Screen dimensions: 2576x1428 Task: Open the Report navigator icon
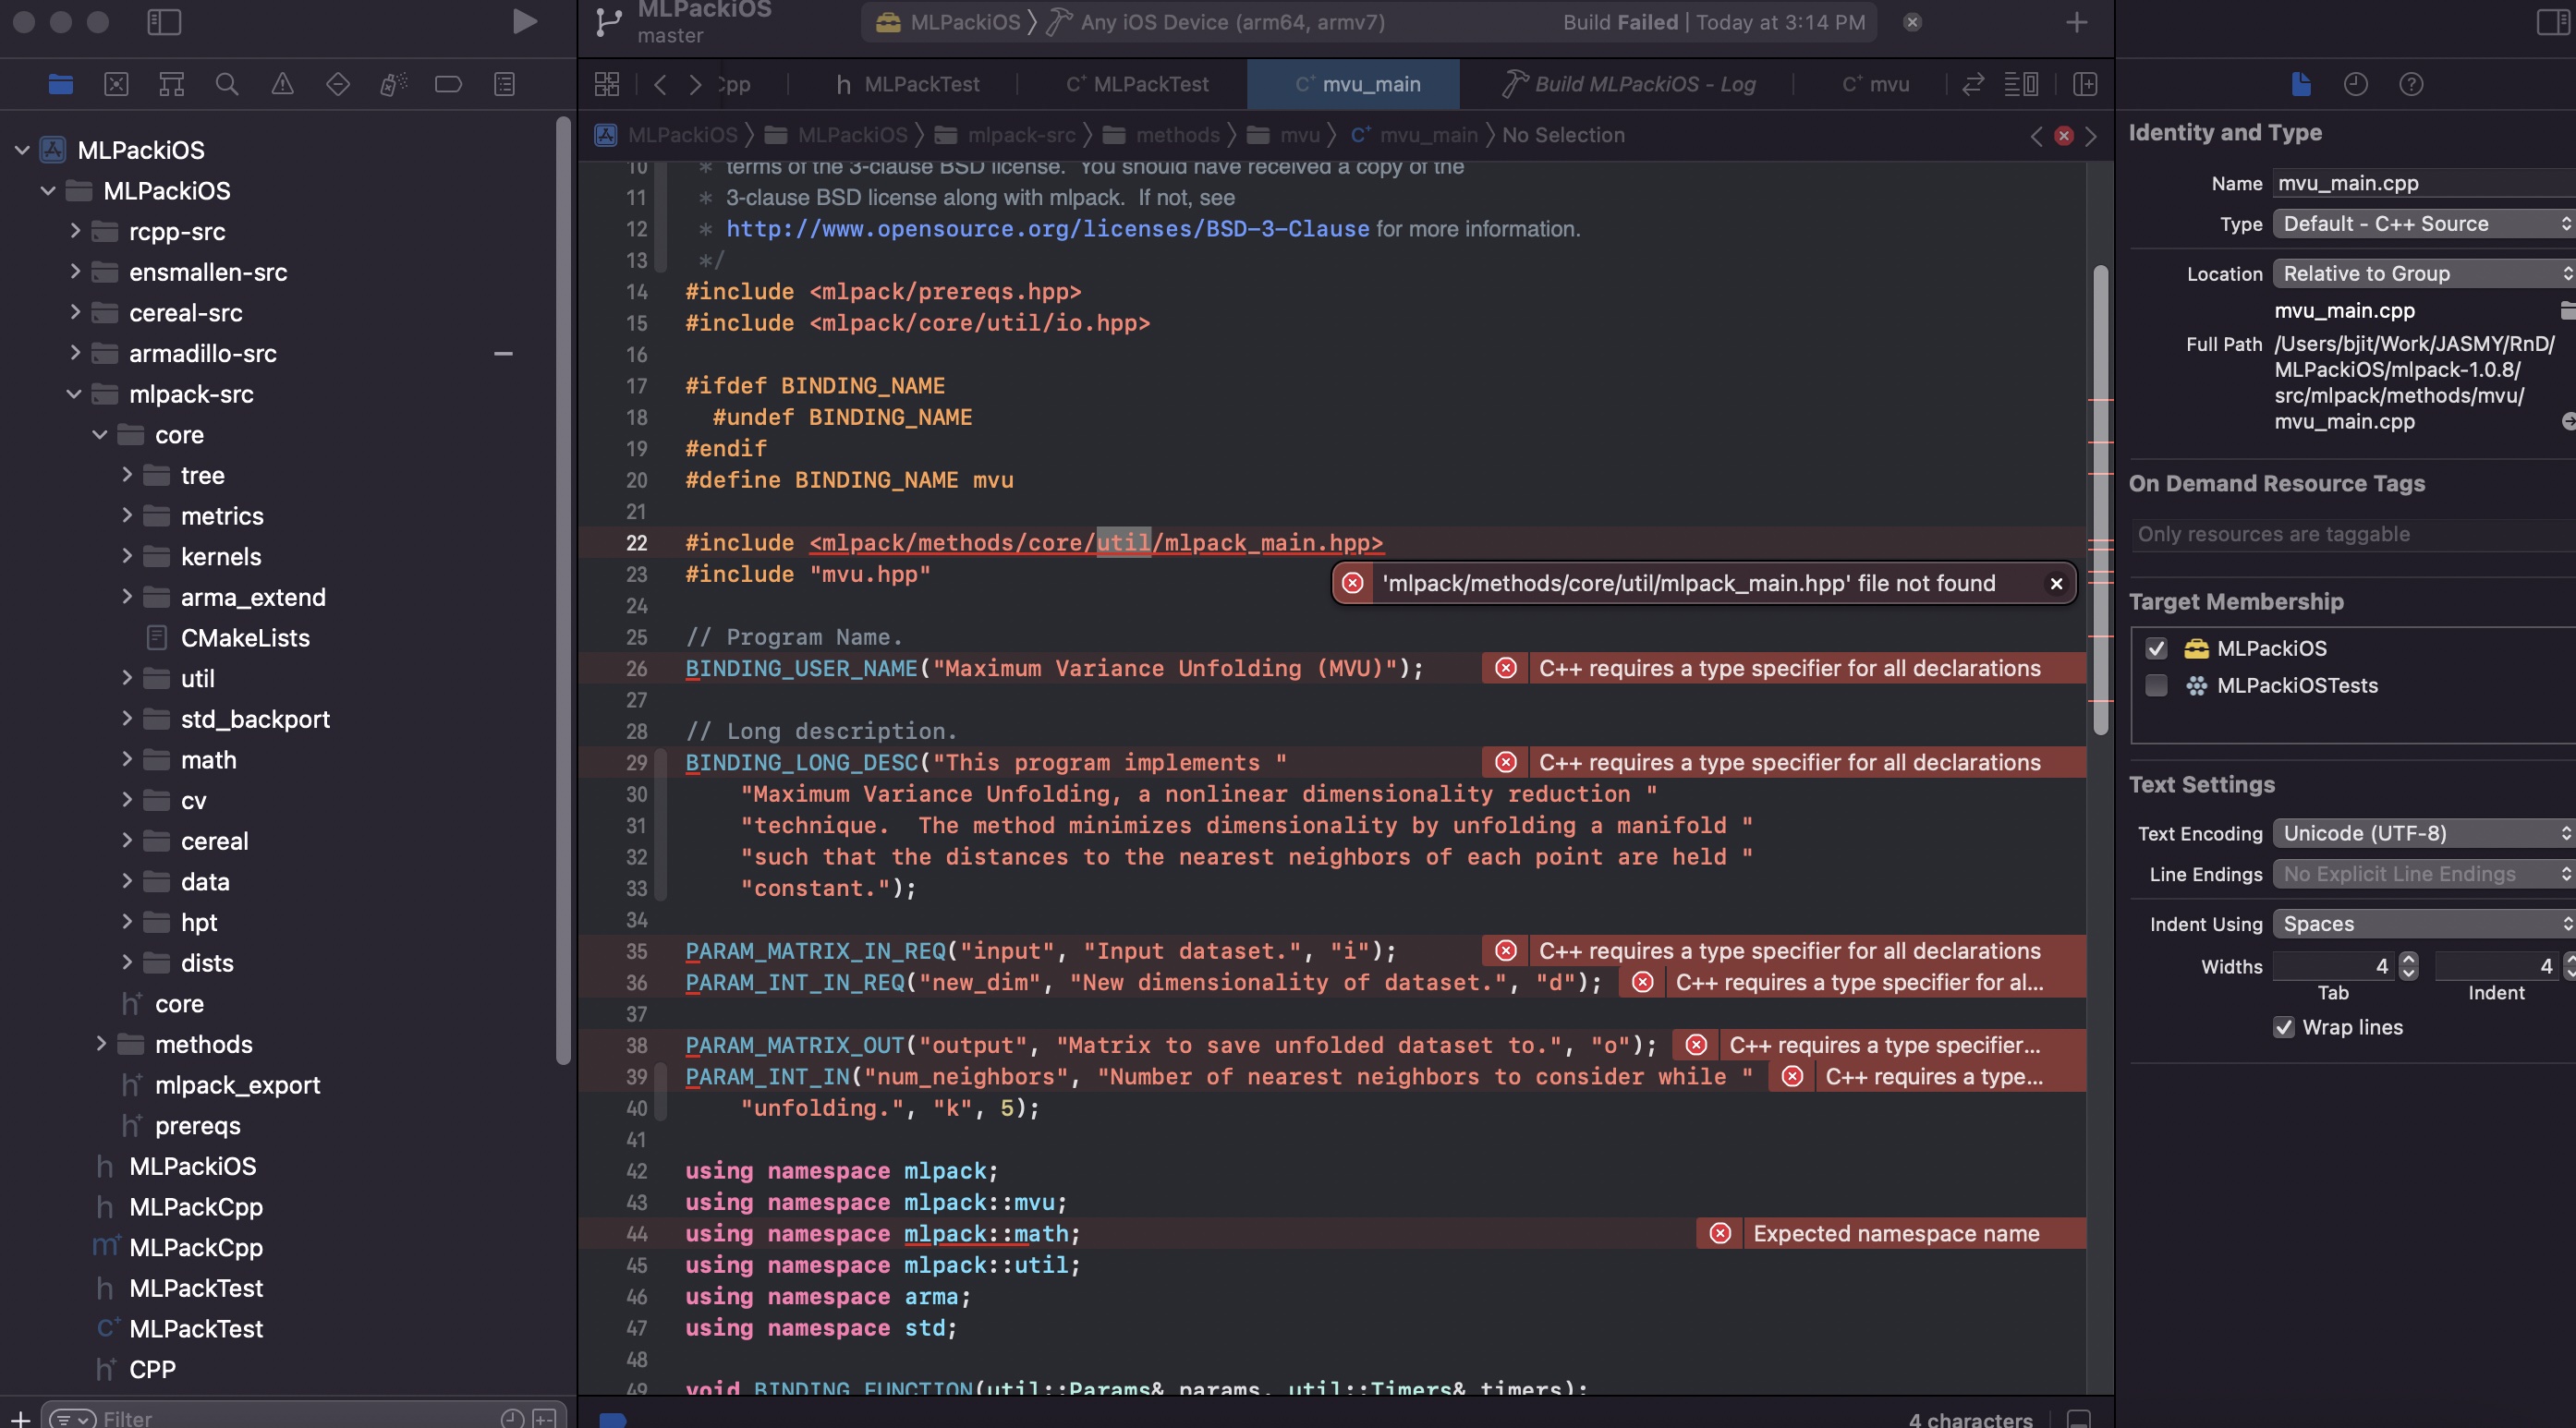[505, 84]
